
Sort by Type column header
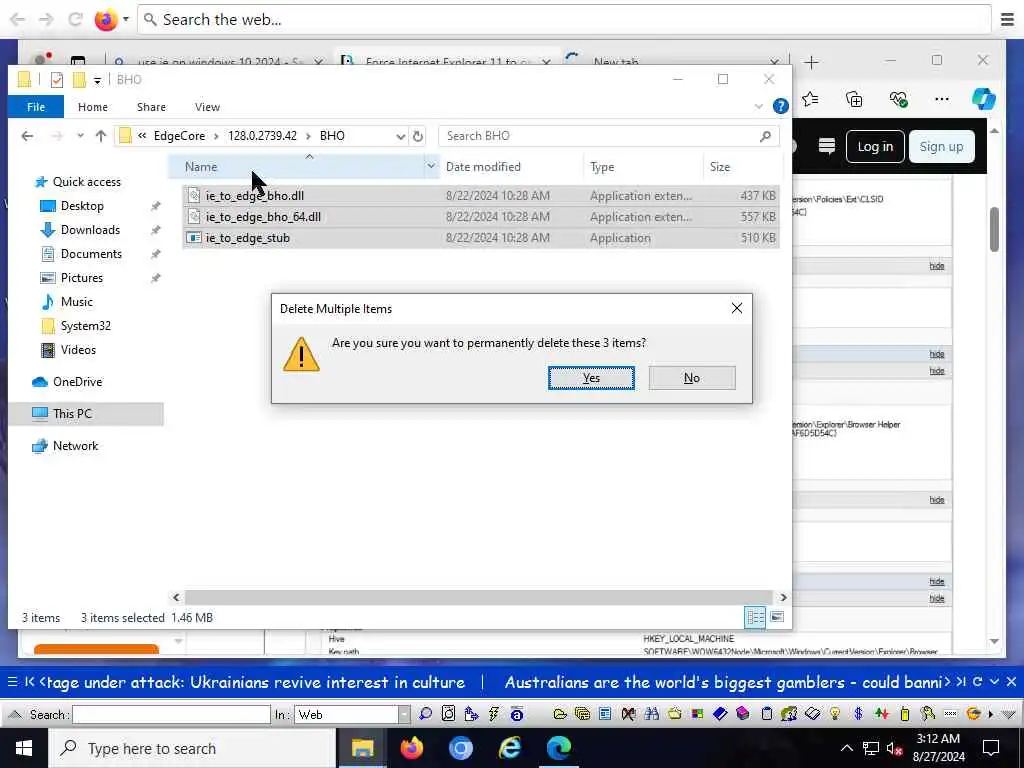pyautogui.click(x=602, y=167)
